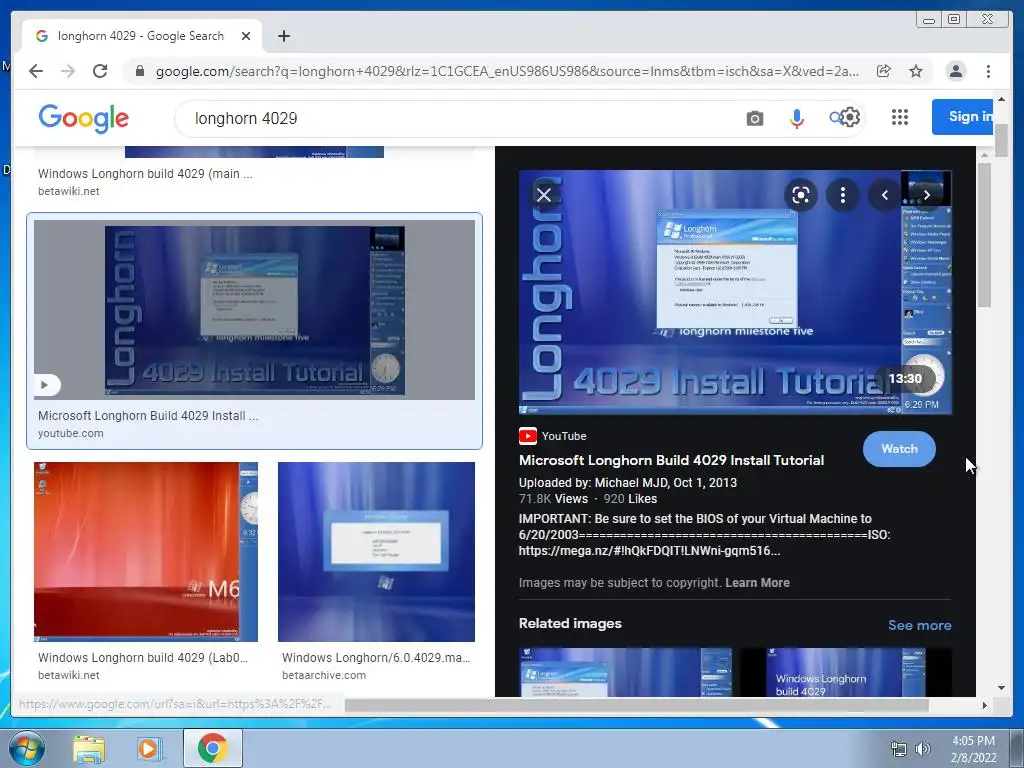
Task: Select the longhorn 4029 Google Search tab
Action: point(142,36)
